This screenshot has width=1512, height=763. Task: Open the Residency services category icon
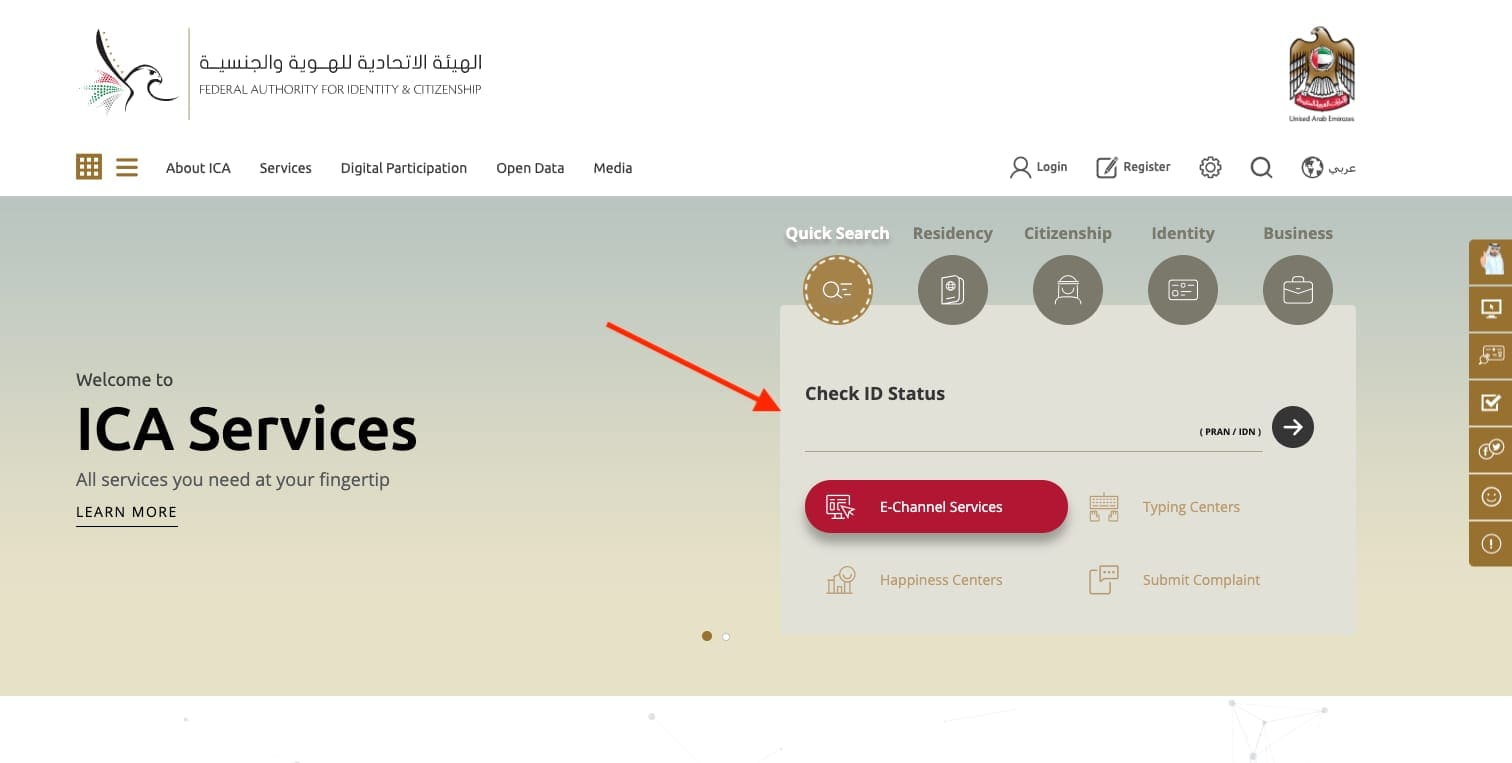click(952, 289)
